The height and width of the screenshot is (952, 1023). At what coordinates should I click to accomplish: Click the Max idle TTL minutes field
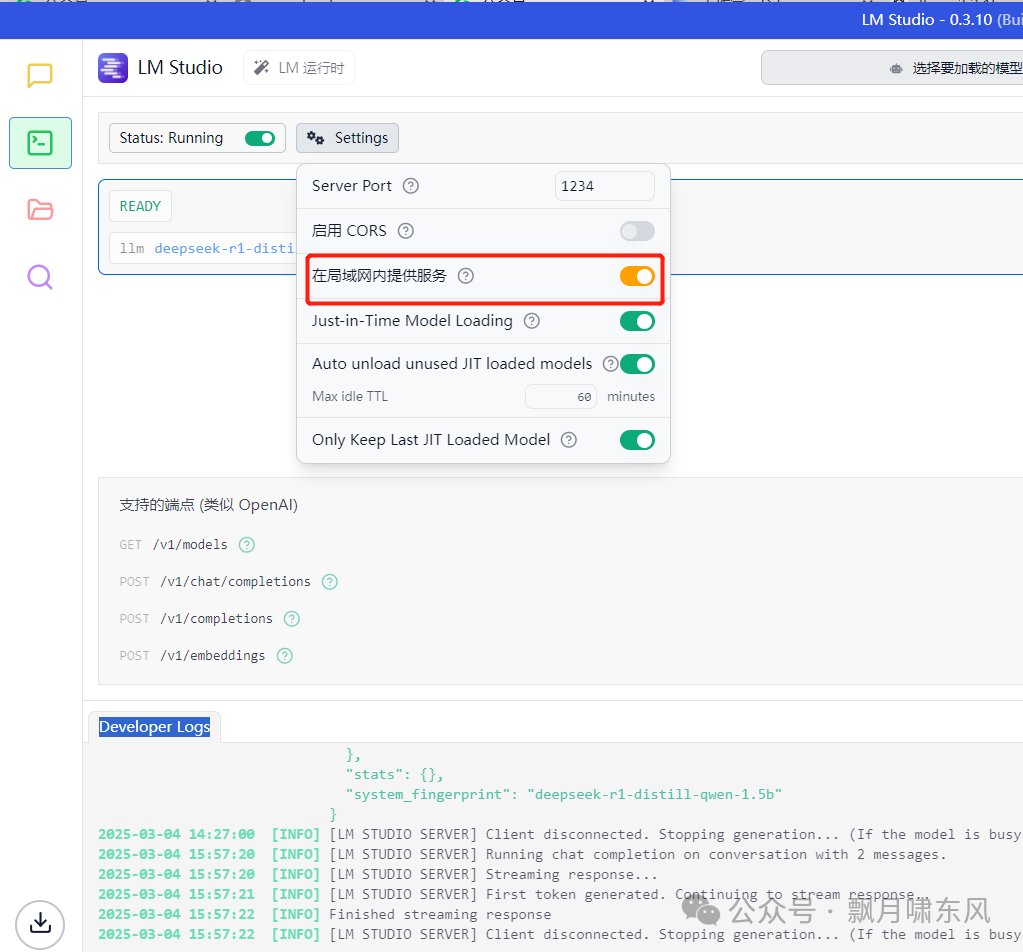[x=561, y=397]
